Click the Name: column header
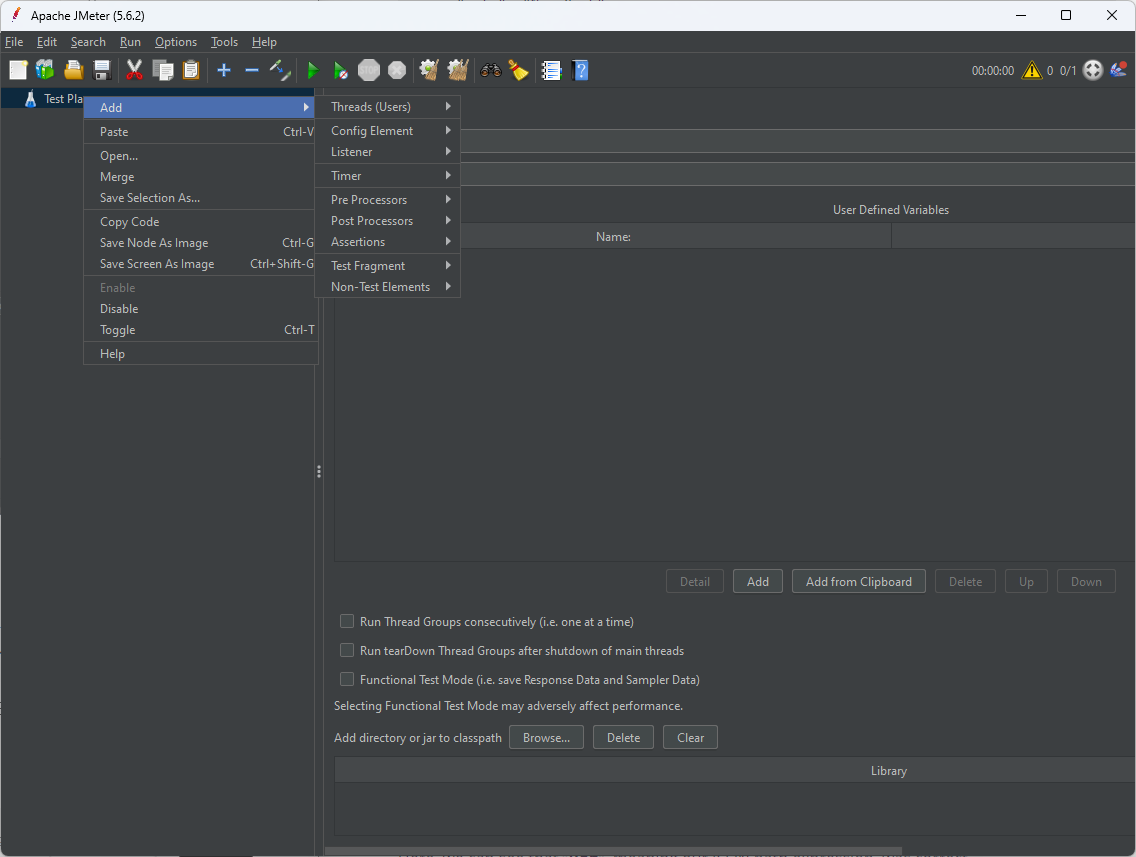 point(613,237)
